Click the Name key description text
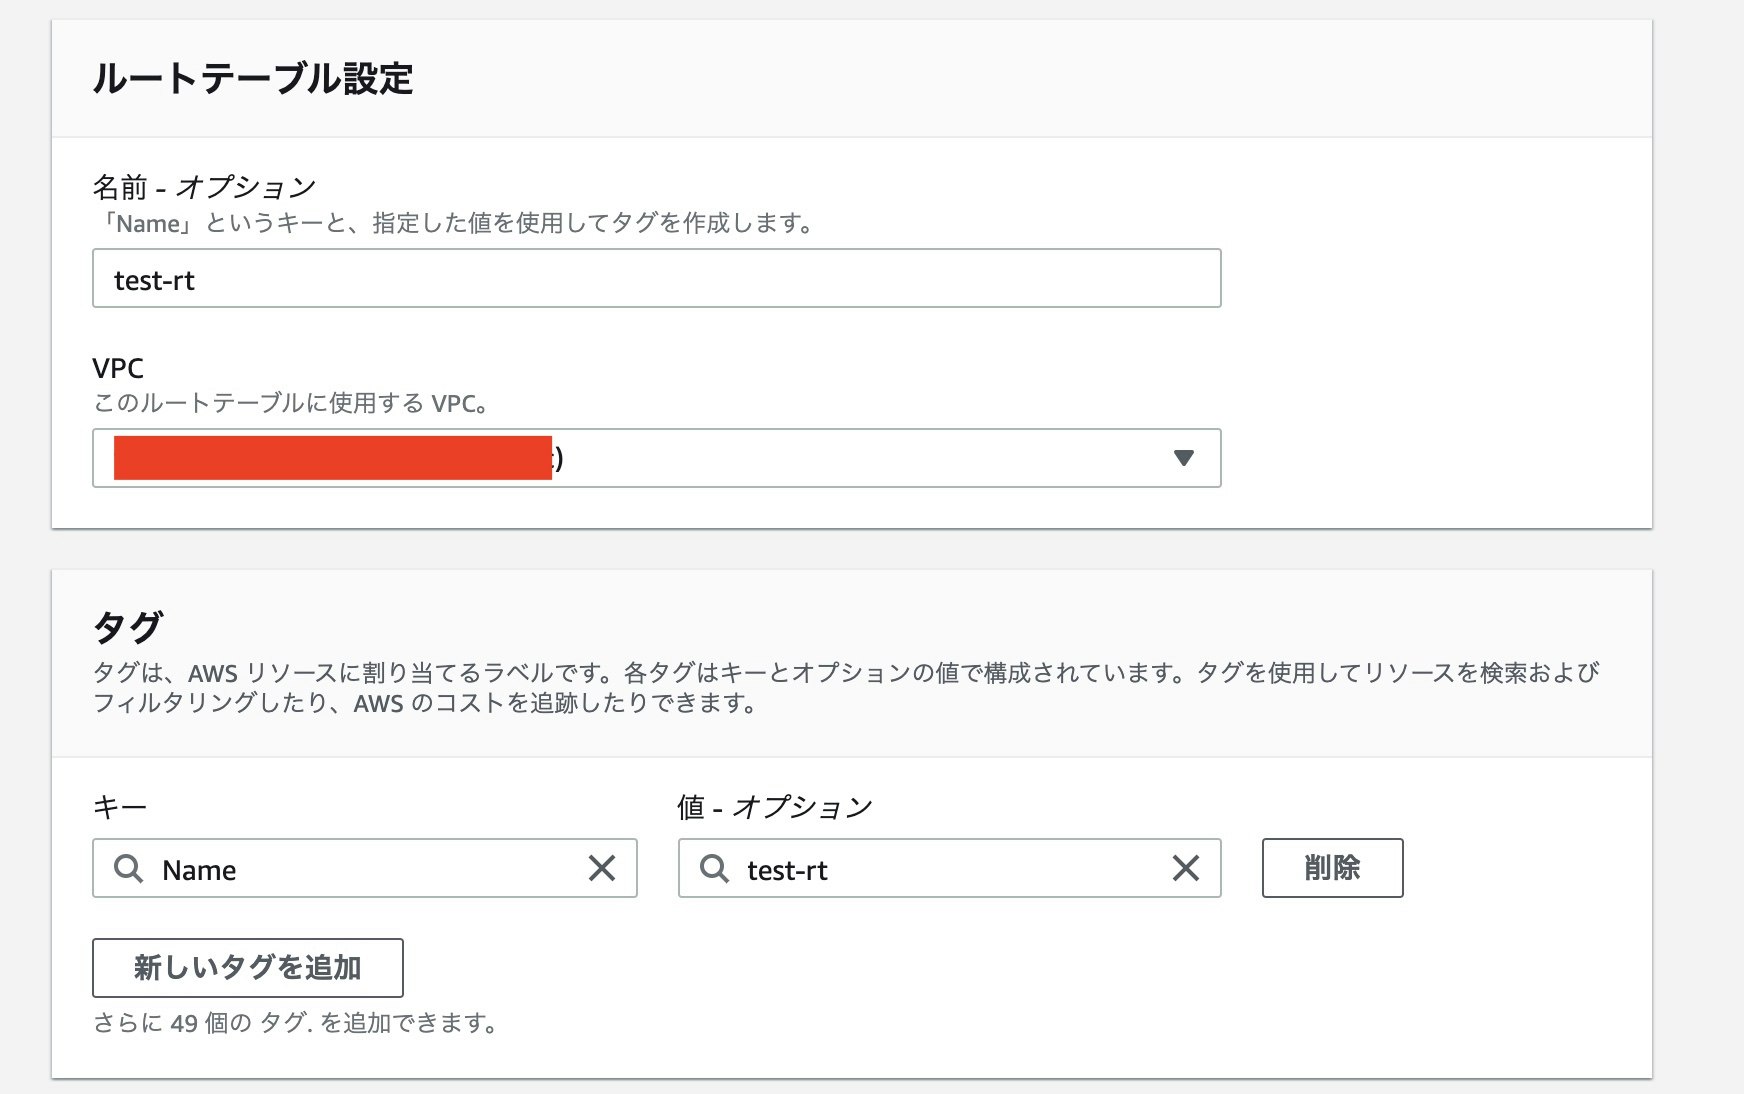The height and width of the screenshot is (1094, 1744). (450, 223)
